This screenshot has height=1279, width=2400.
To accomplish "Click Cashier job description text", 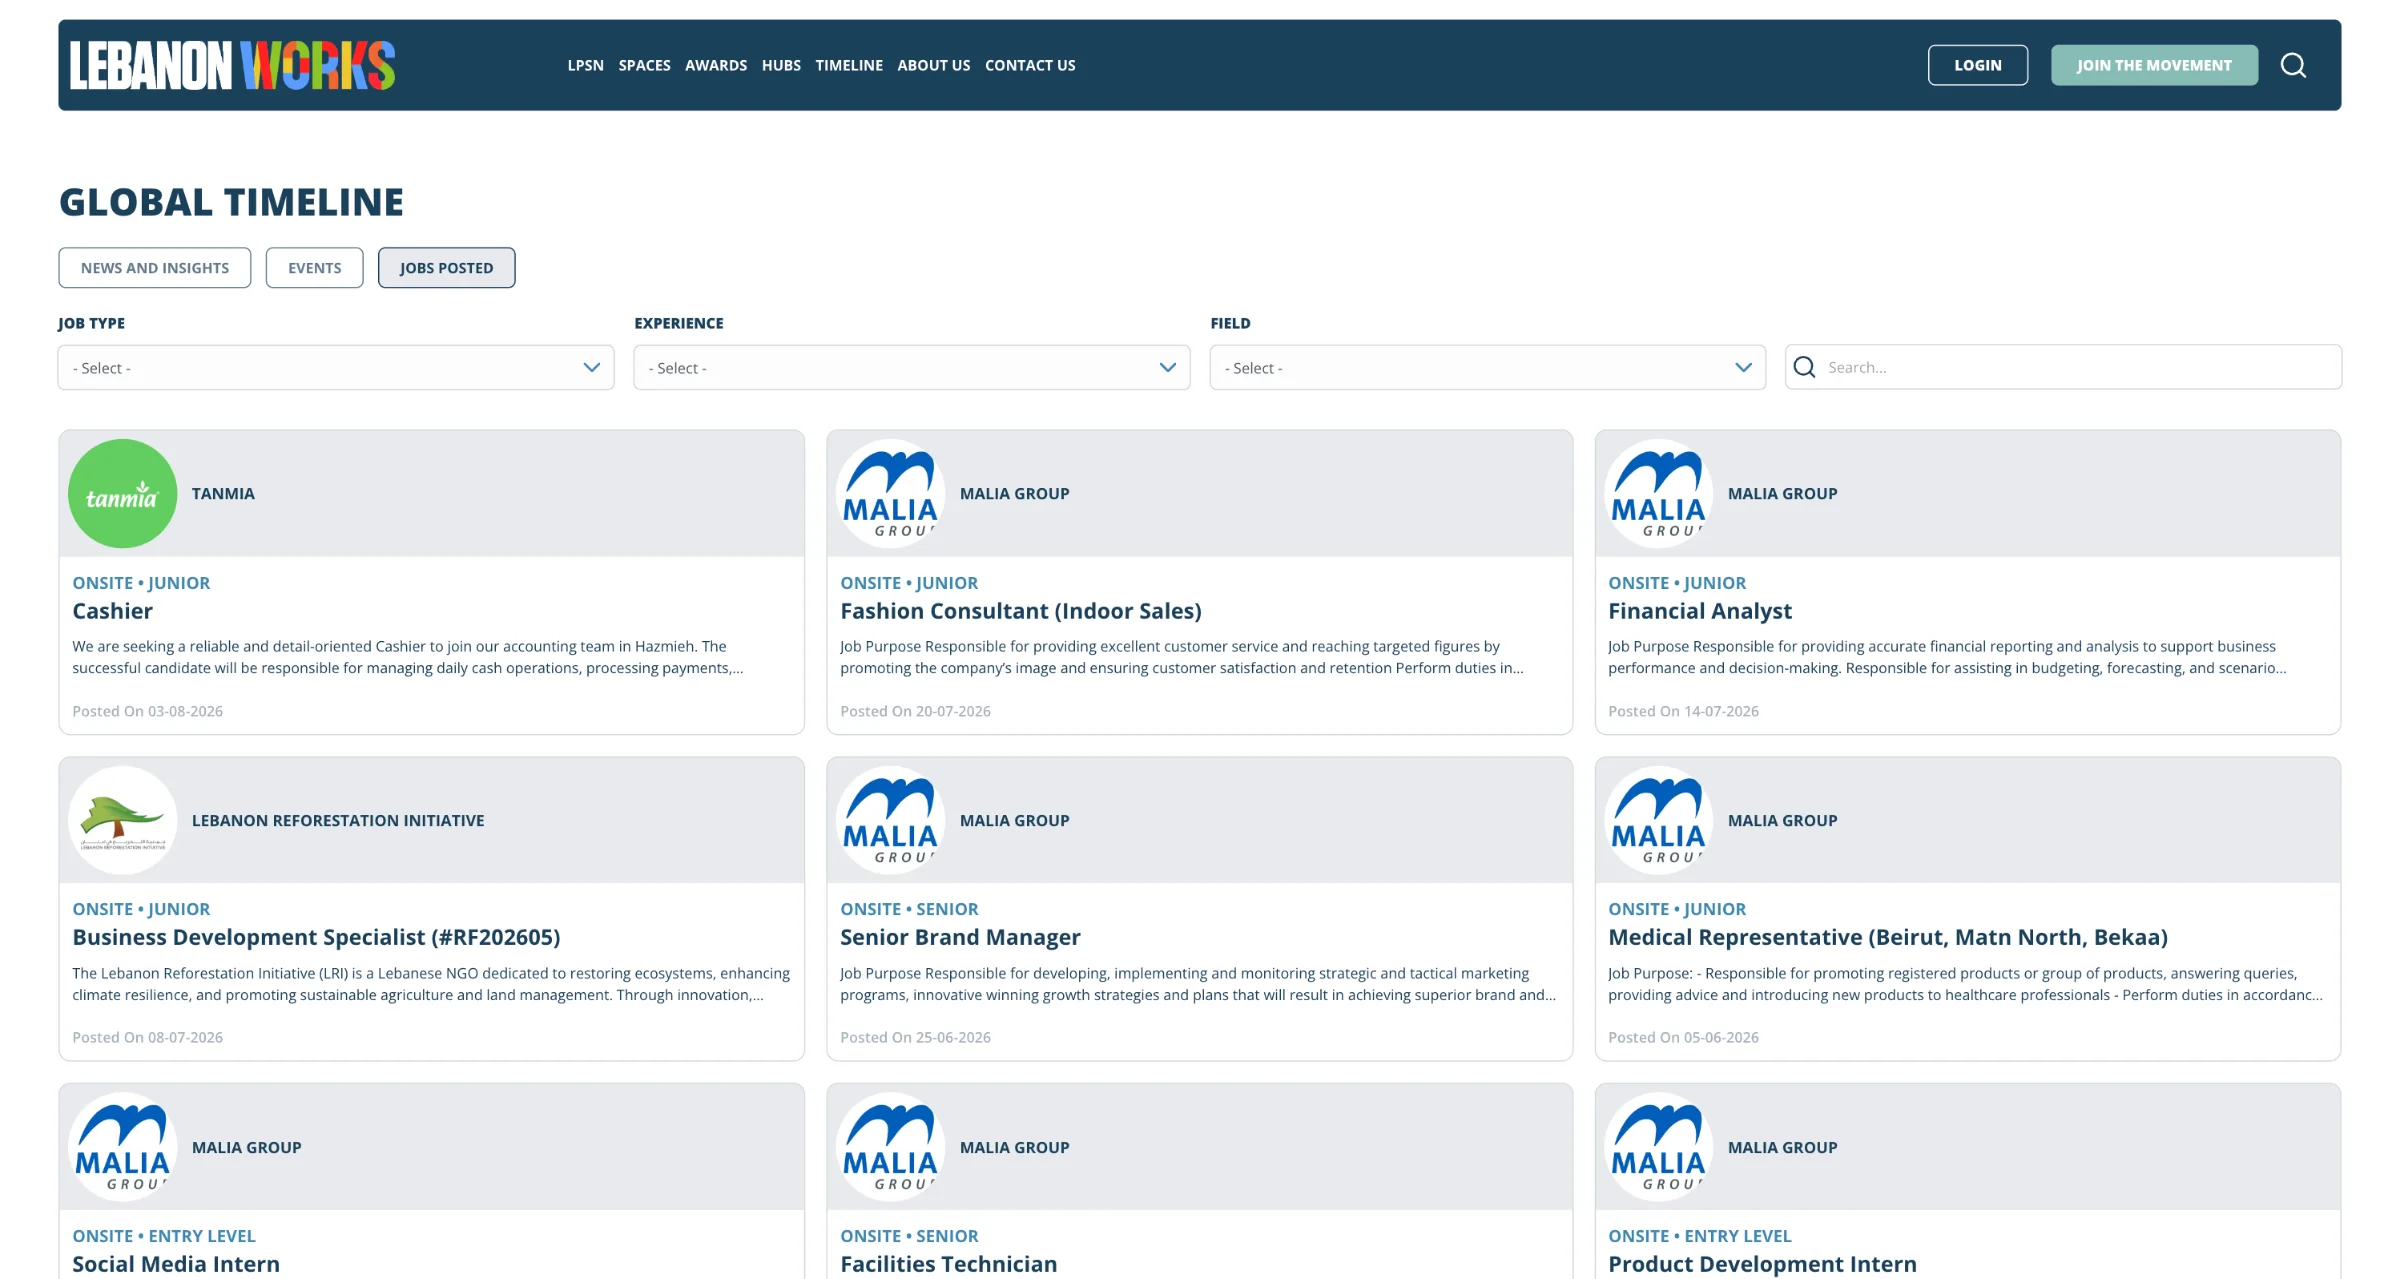I will click(408, 657).
